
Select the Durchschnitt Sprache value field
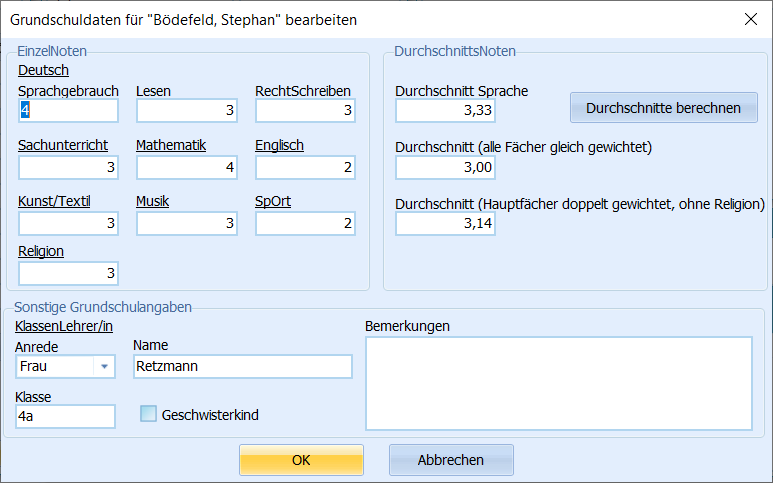(445, 110)
